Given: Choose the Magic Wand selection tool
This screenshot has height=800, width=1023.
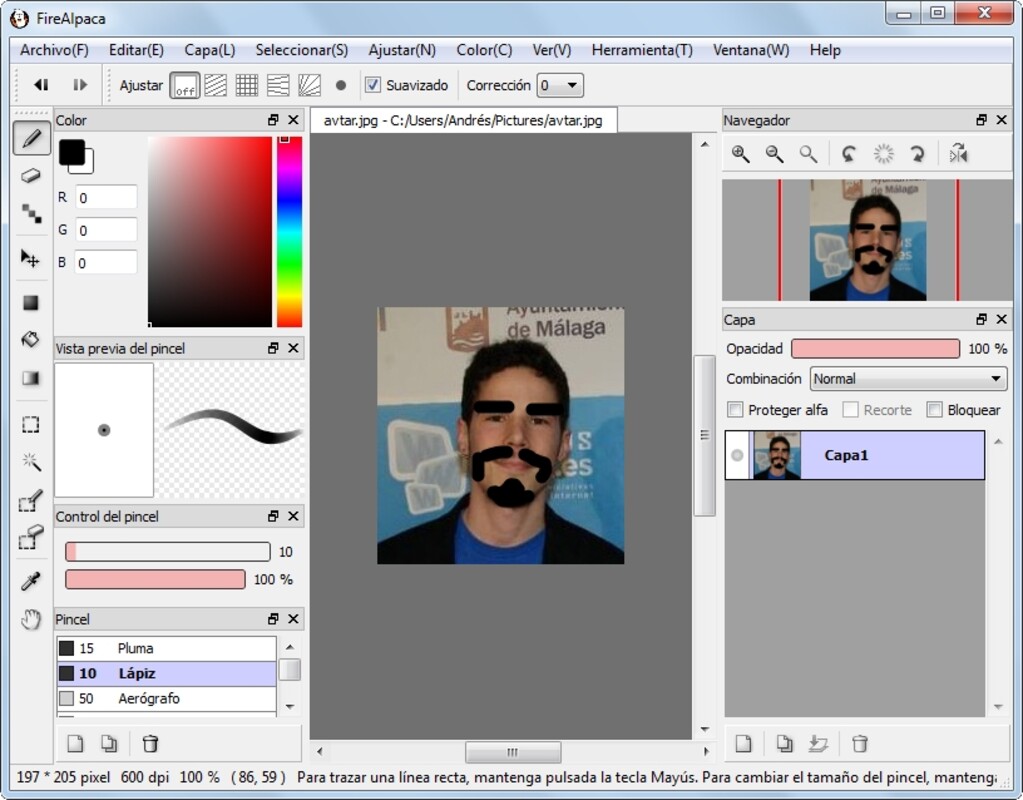Looking at the screenshot, I should tap(31, 462).
